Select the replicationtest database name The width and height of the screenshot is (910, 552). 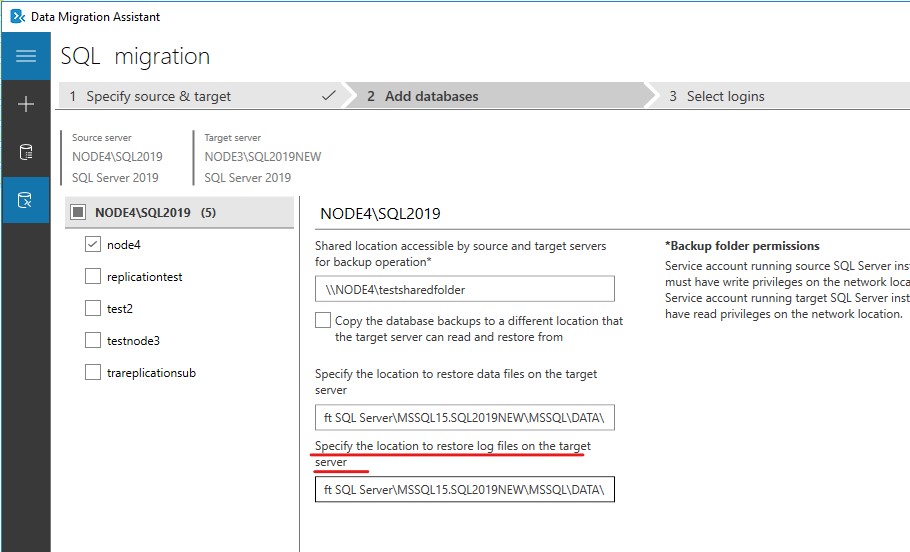[x=145, y=277]
